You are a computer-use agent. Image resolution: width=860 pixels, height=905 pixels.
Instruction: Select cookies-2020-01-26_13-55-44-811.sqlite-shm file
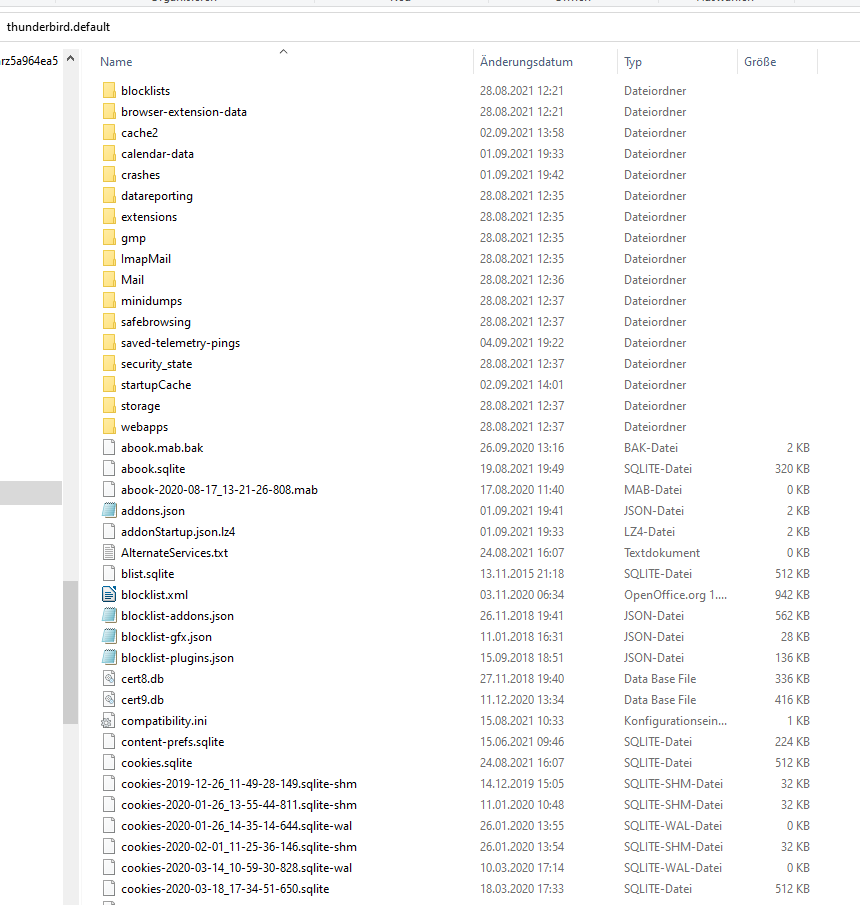(x=239, y=805)
